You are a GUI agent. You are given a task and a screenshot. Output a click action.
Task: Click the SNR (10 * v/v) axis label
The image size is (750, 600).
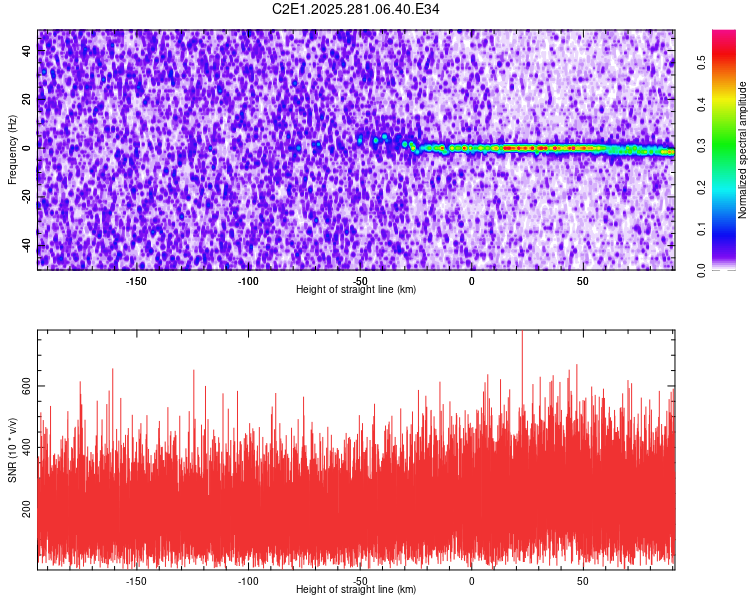tap(12, 448)
